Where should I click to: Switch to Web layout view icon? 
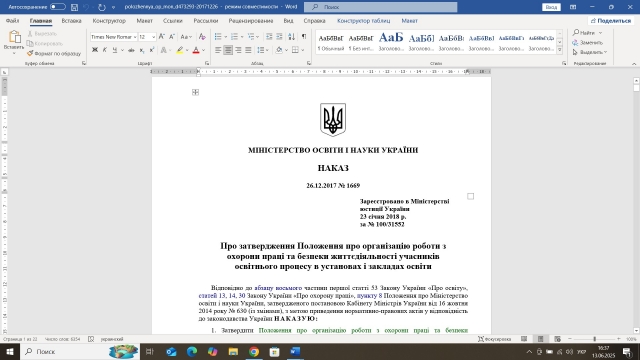[557, 339]
